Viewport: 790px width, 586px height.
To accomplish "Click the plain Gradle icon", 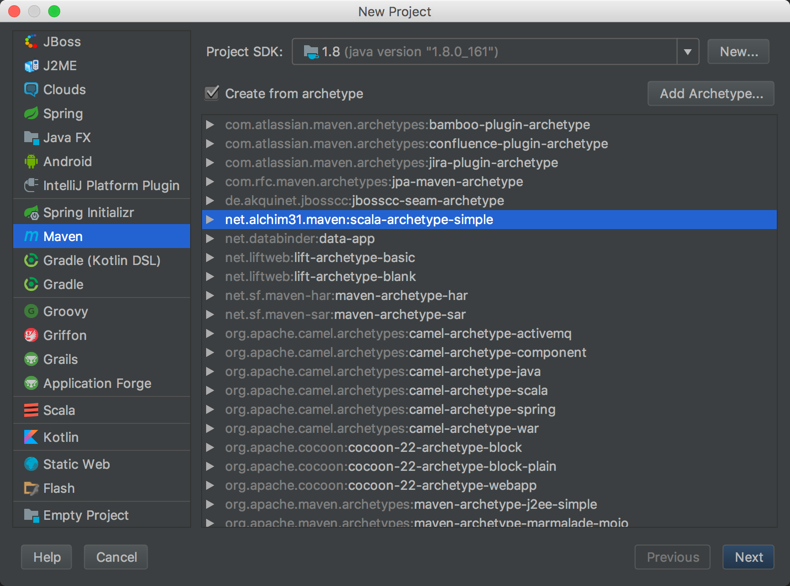I will [31, 284].
